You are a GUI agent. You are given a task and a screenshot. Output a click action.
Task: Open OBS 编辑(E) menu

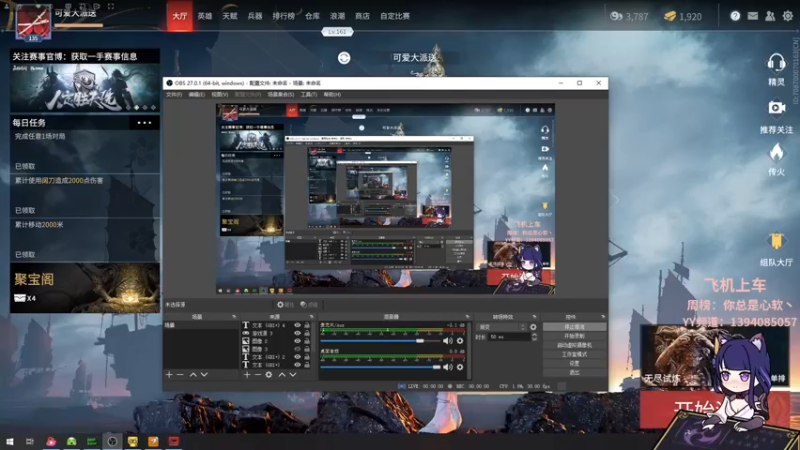click(196, 94)
